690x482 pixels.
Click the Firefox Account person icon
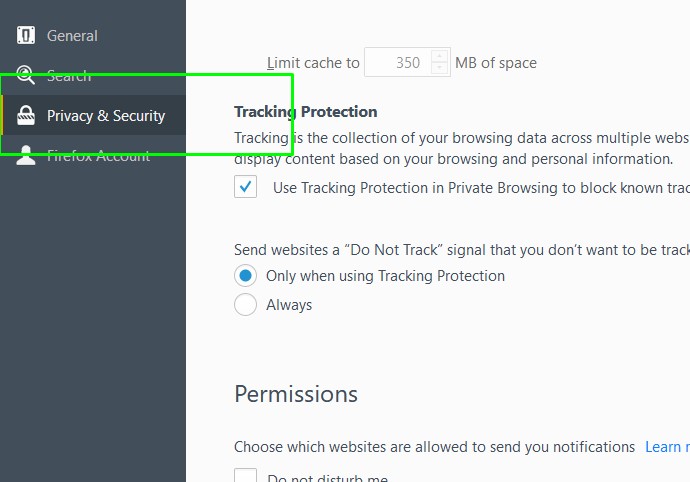point(26,156)
